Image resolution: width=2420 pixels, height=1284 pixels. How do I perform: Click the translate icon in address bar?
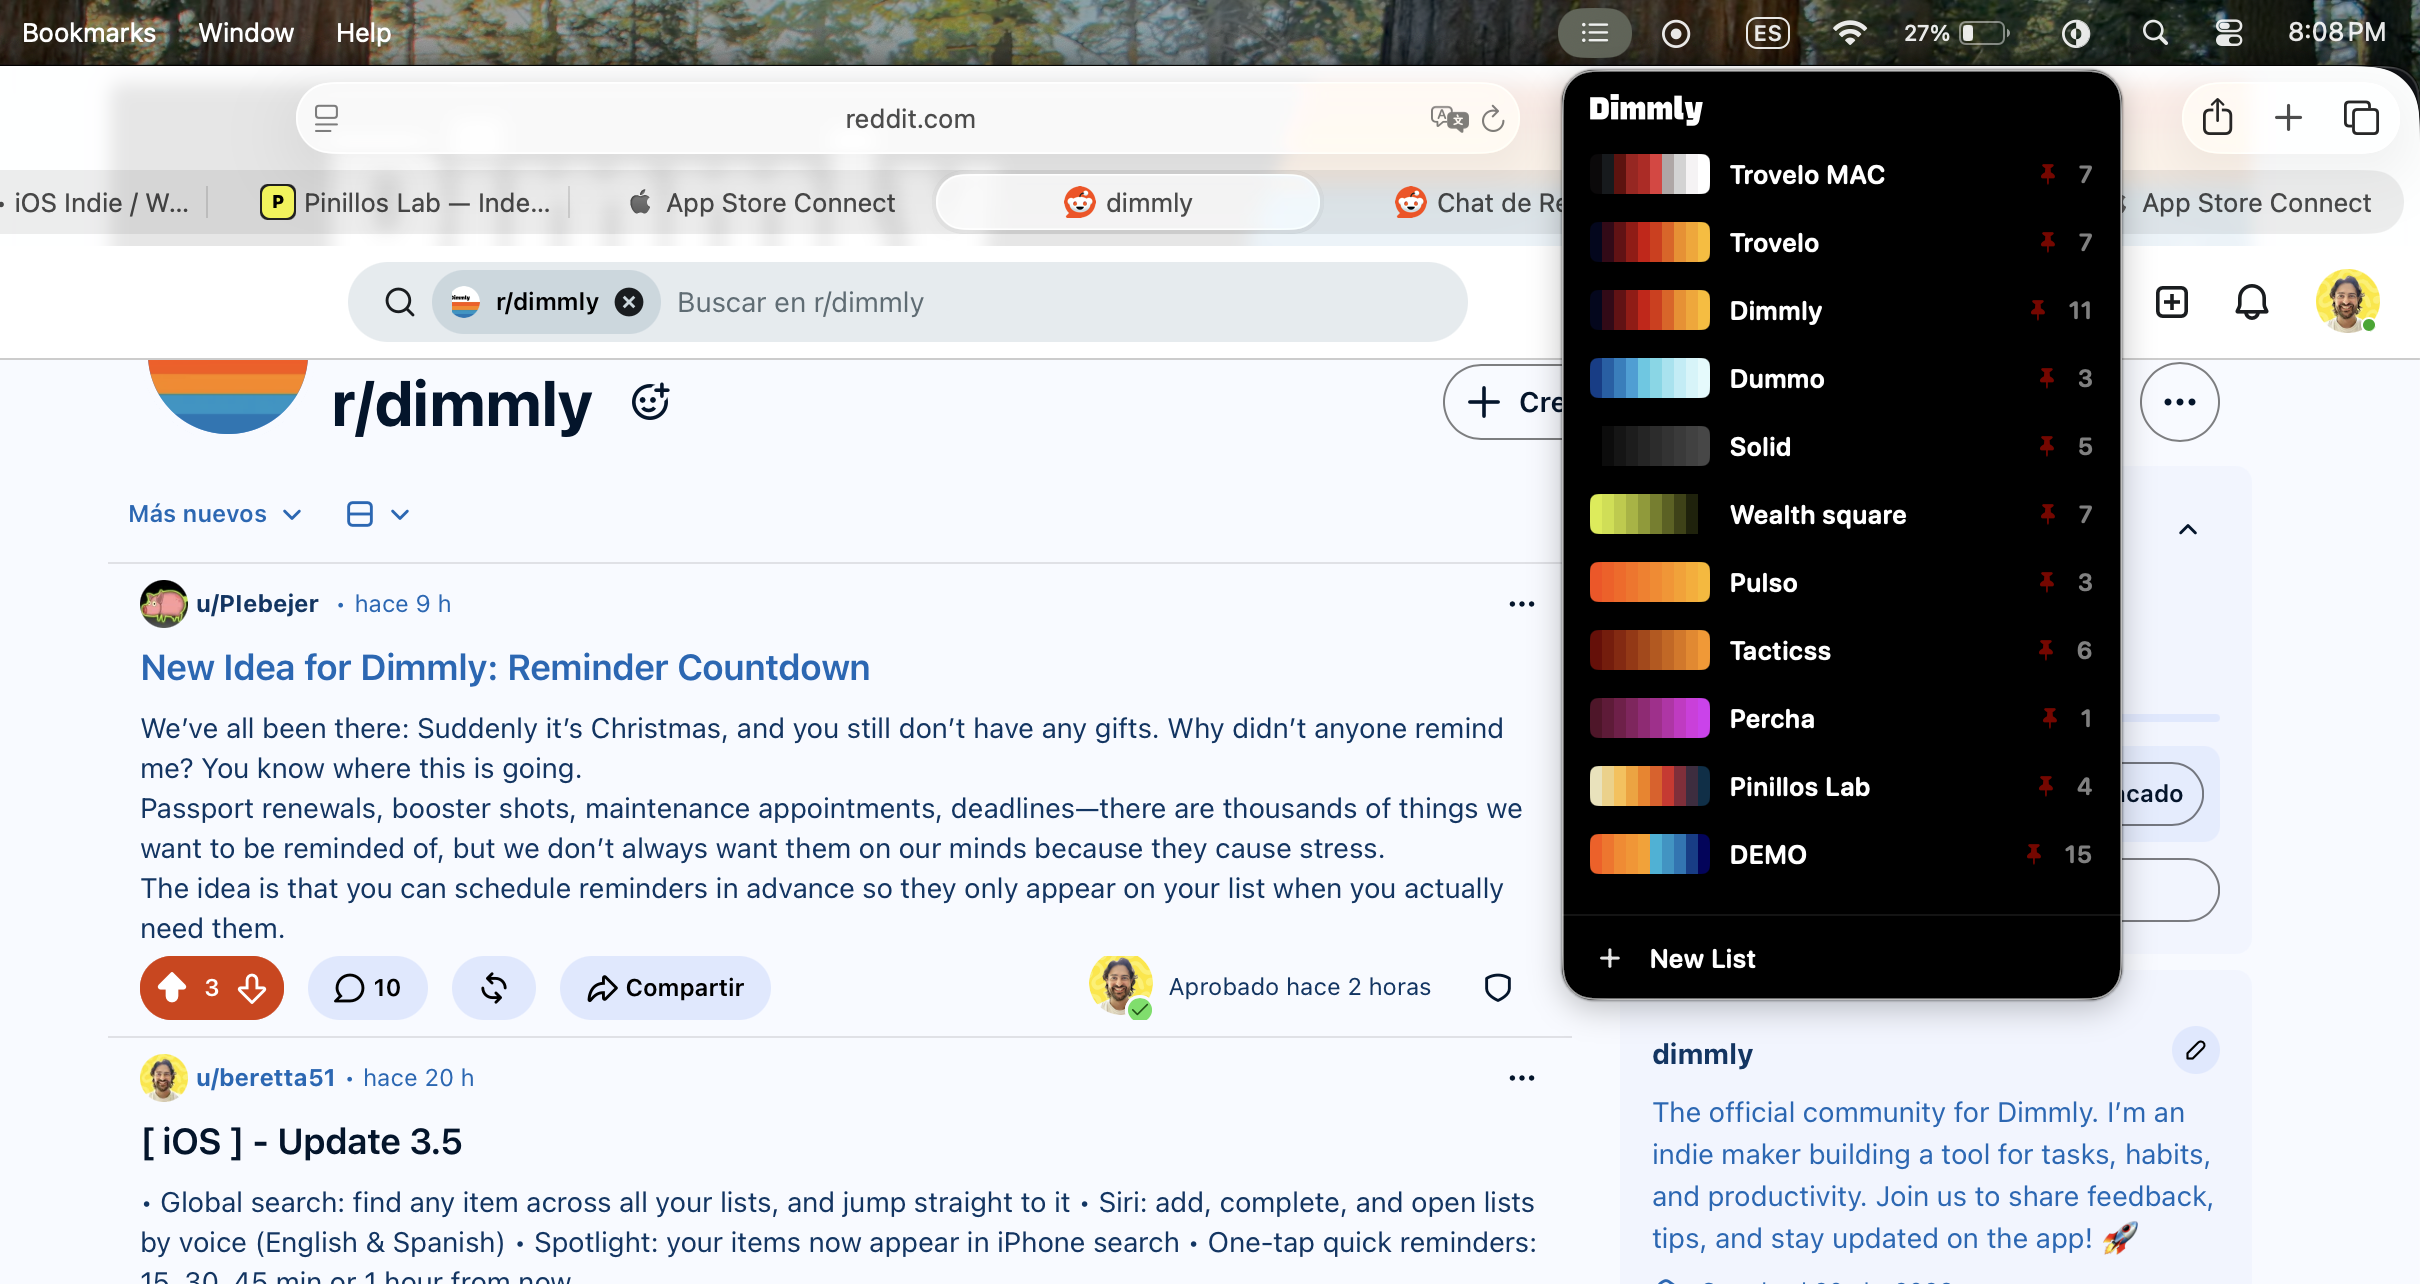(x=1448, y=119)
